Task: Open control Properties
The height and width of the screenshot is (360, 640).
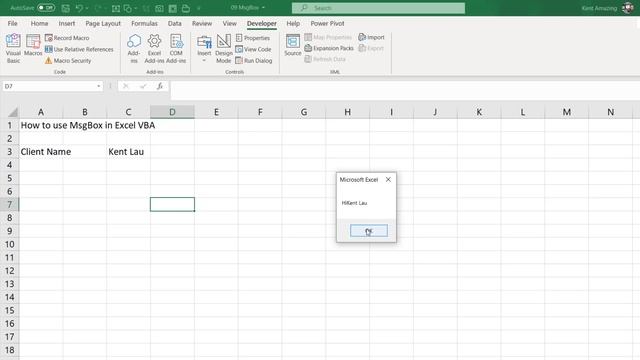Action: (253, 38)
